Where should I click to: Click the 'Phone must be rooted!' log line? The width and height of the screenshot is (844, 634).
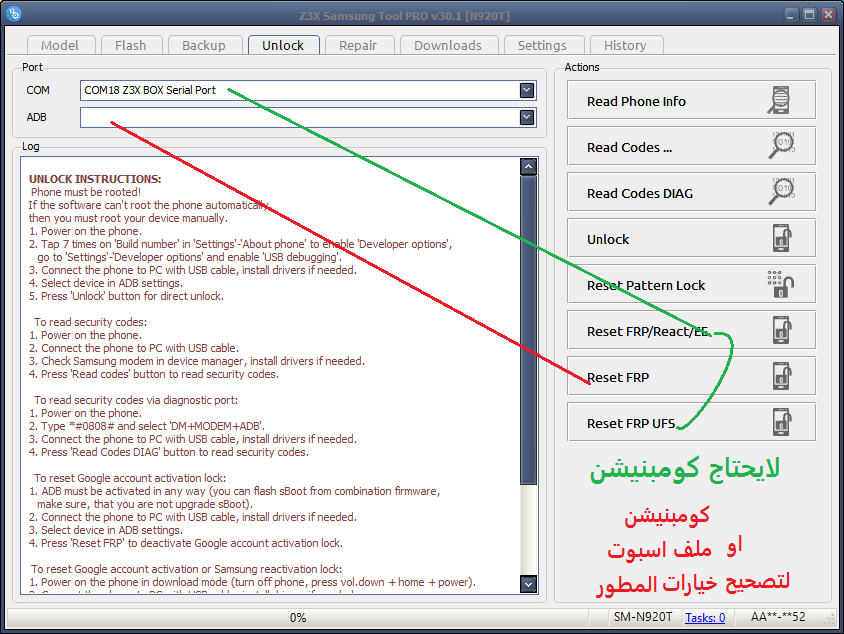point(86,192)
